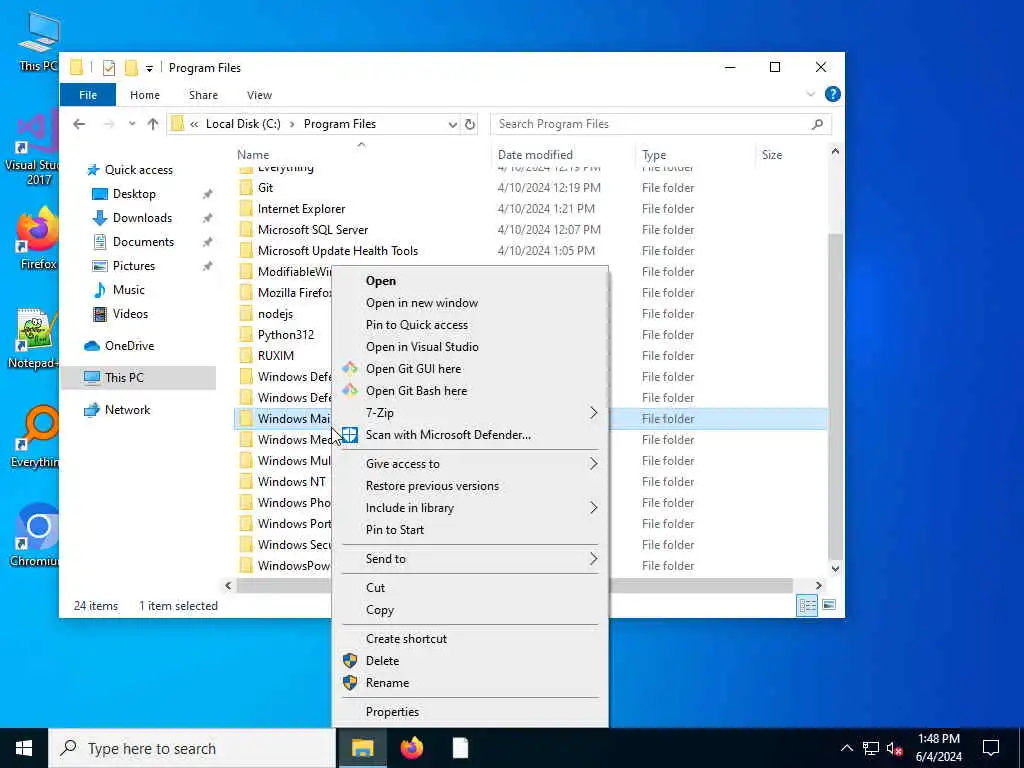Sort by Date modified column header
The image size is (1024, 768).
535,155
